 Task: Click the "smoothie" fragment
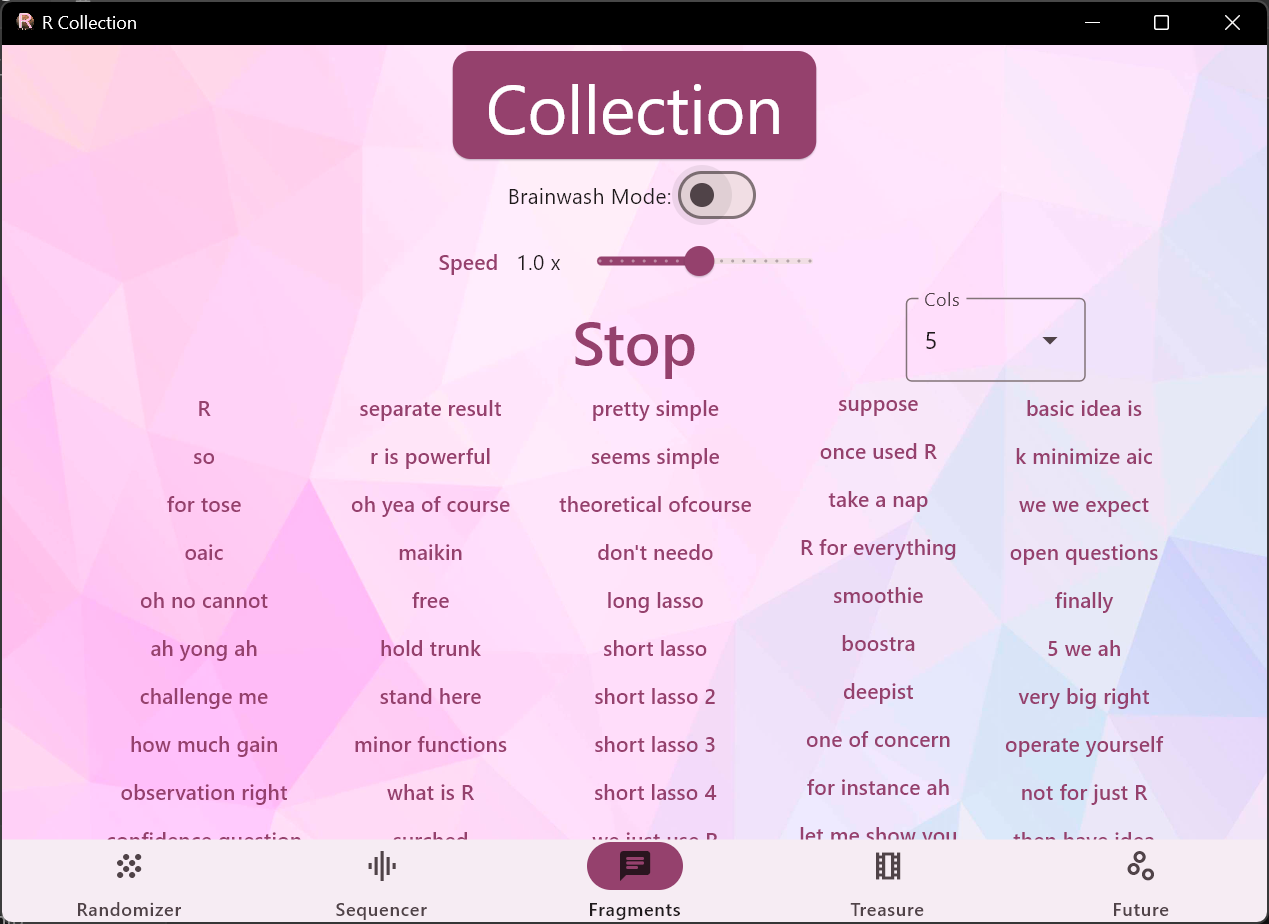pyautogui.click(x=878, y=596)
